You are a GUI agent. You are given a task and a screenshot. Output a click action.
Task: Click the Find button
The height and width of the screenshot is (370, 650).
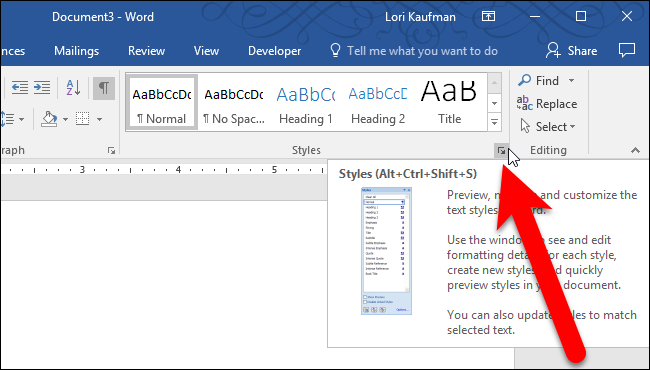click(x=539, y=80)
